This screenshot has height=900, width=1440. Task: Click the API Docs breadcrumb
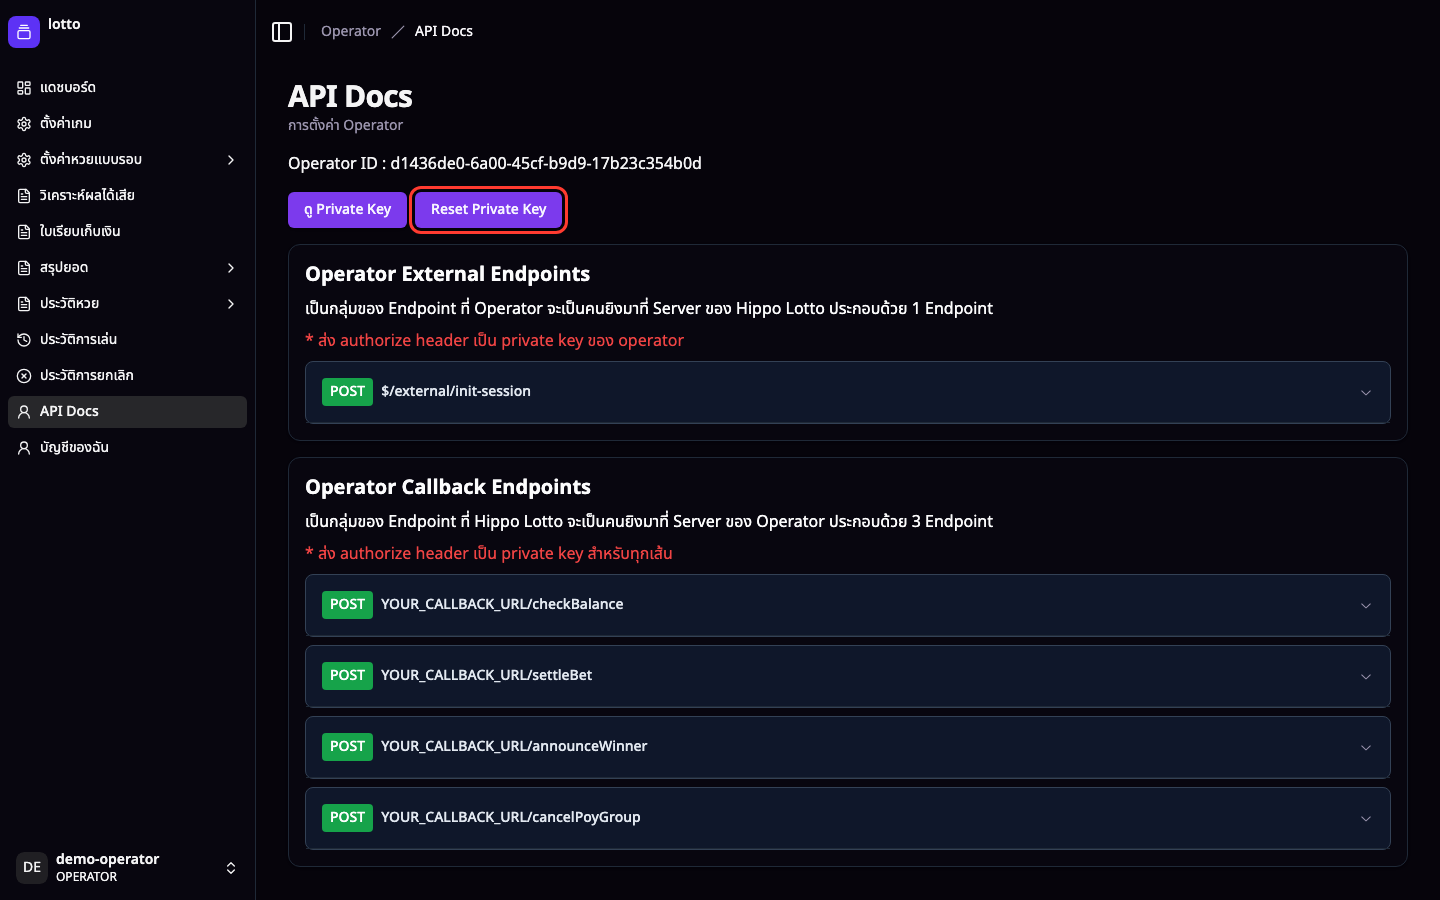444,32
